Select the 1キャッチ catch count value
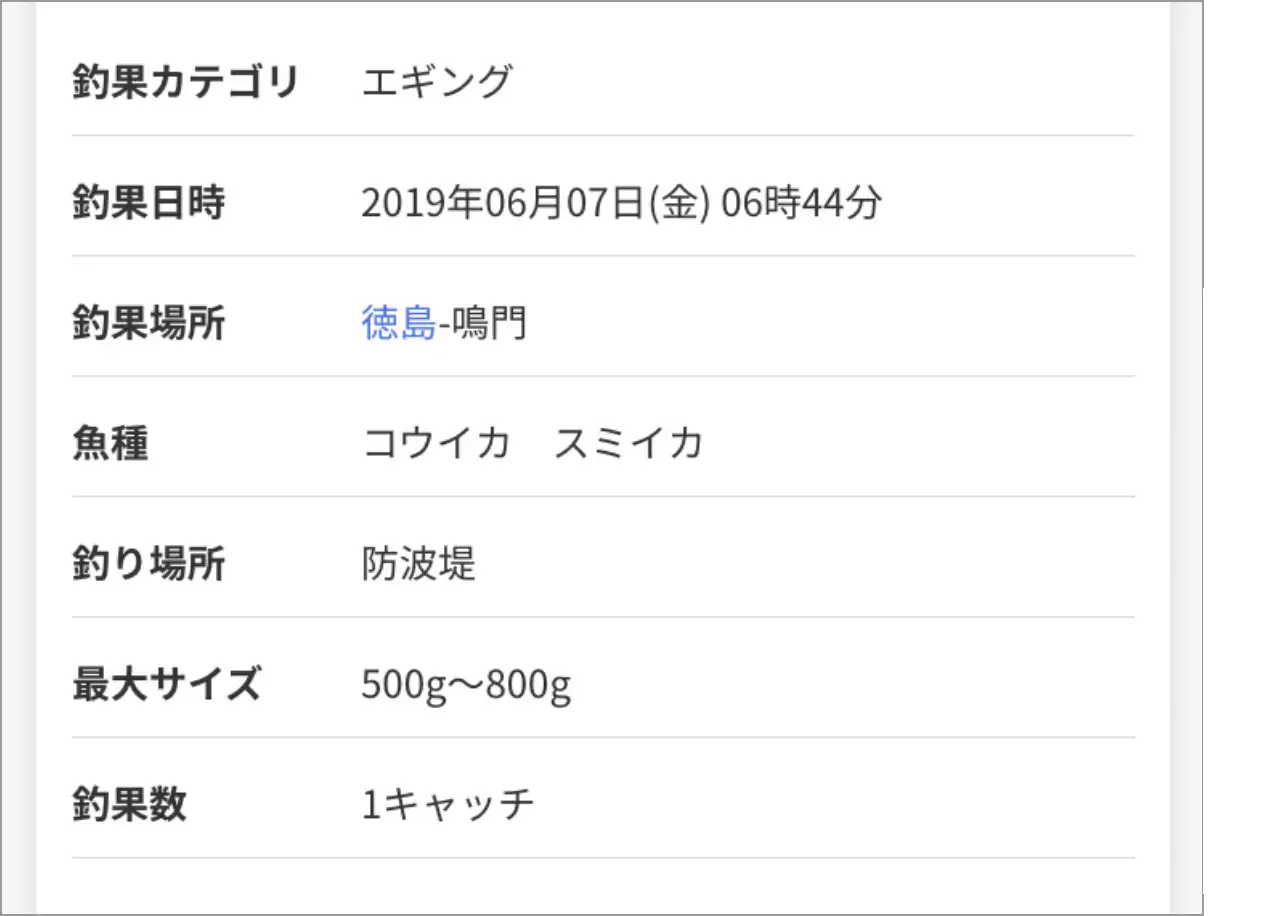The height and width of the screenshot is (916, 1270). click(x=448, y=805)
